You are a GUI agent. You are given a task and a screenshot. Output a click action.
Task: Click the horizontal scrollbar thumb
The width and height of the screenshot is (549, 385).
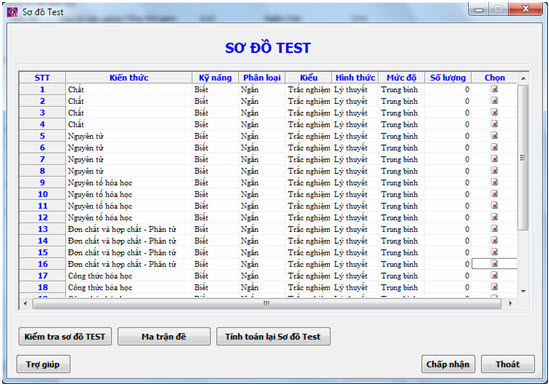click(x=267, y=303)
